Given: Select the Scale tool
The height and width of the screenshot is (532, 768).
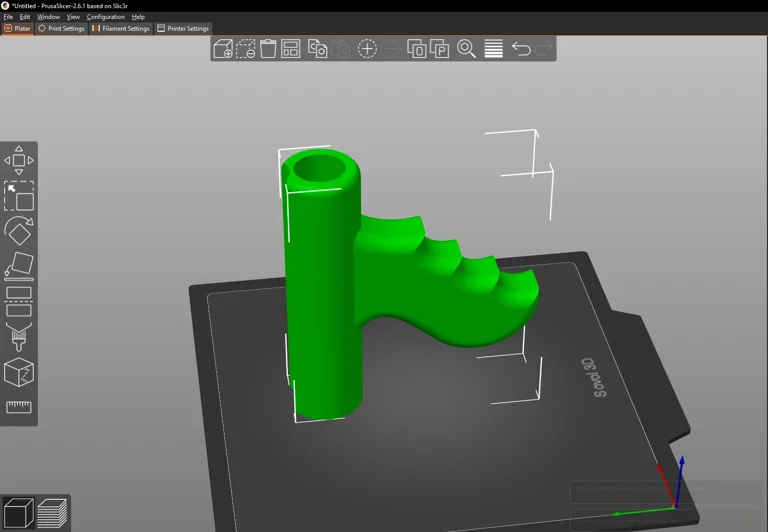Looking at the screenshot, I should pyautogui.click(x=19, y=196).
